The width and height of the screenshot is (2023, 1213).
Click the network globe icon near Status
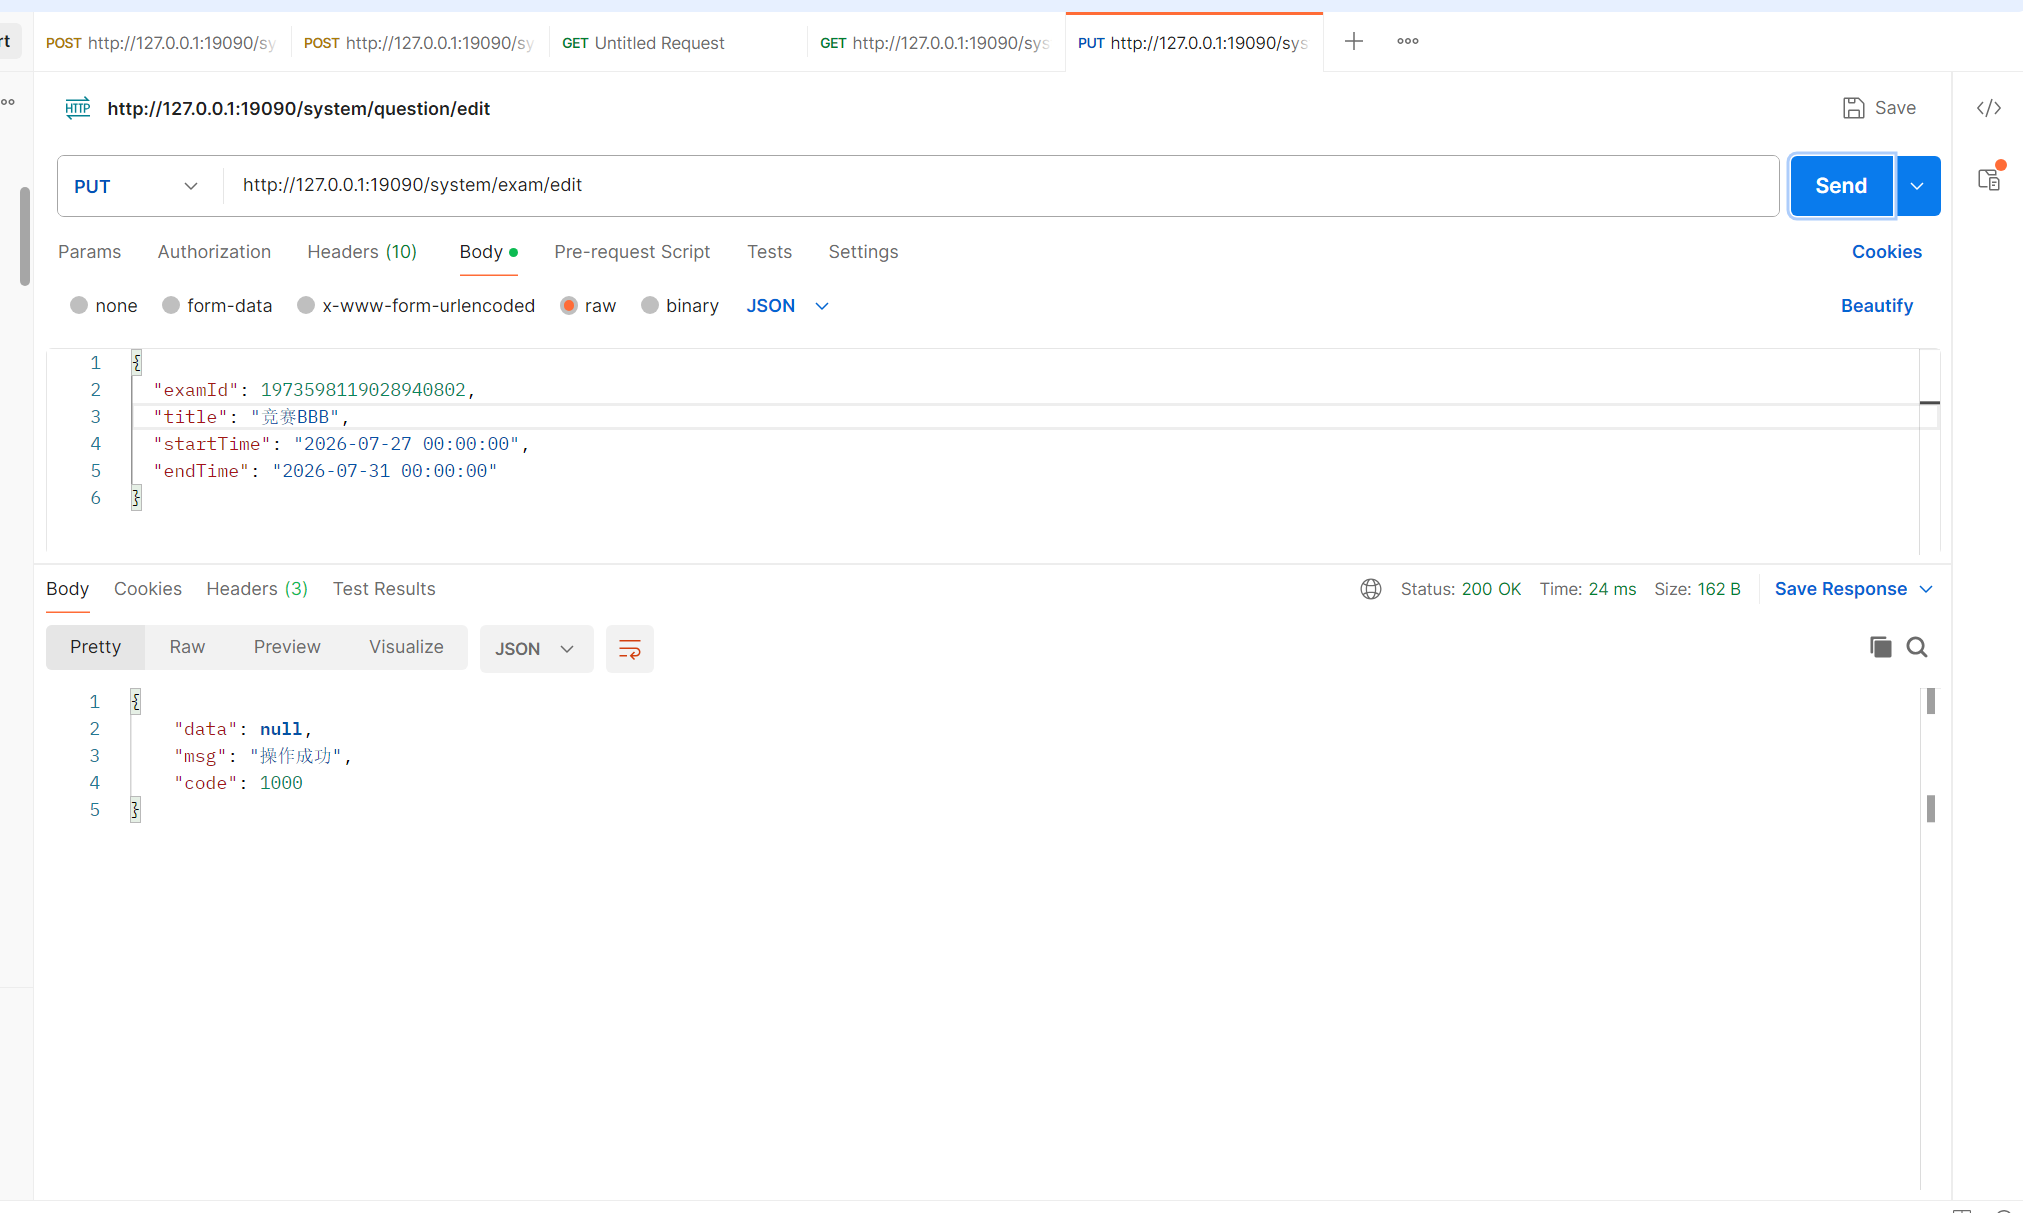click(1370, 589)
